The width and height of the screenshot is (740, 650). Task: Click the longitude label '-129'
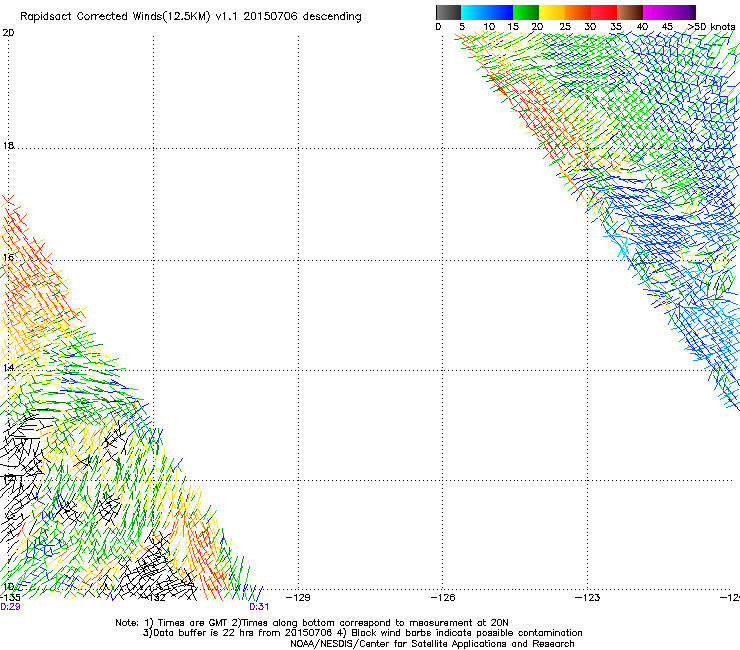click(298, 598)
